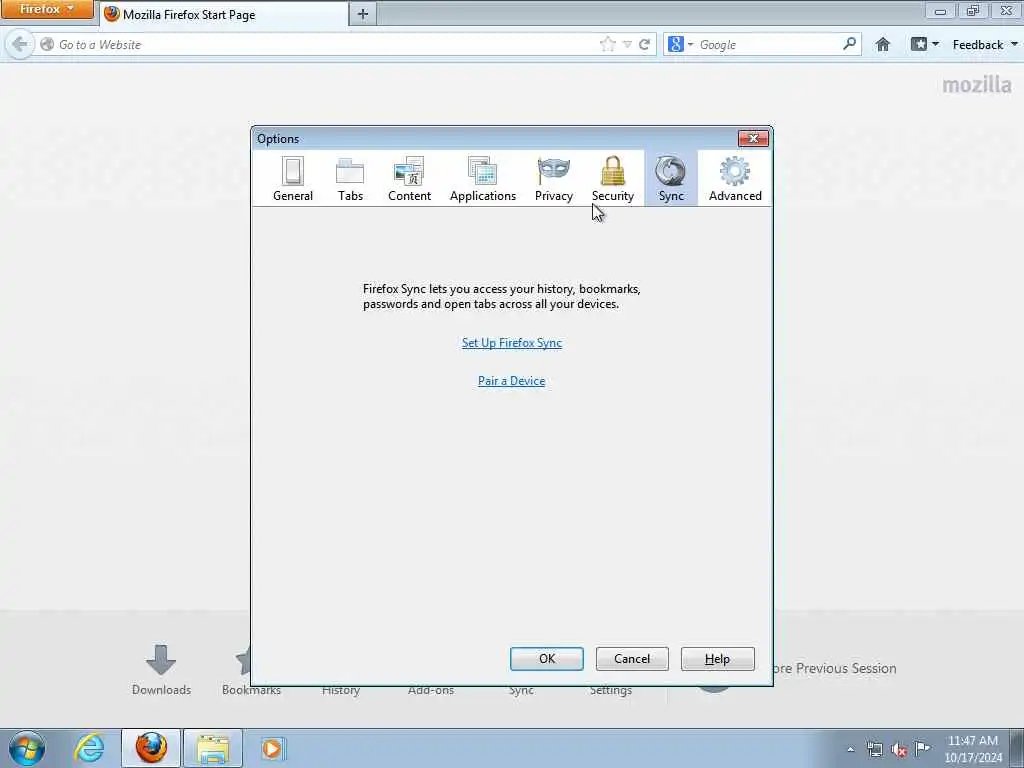1024x768 pixels.
Task: Open the Windows Start menu orb
Action: click(x=27, y=748)
